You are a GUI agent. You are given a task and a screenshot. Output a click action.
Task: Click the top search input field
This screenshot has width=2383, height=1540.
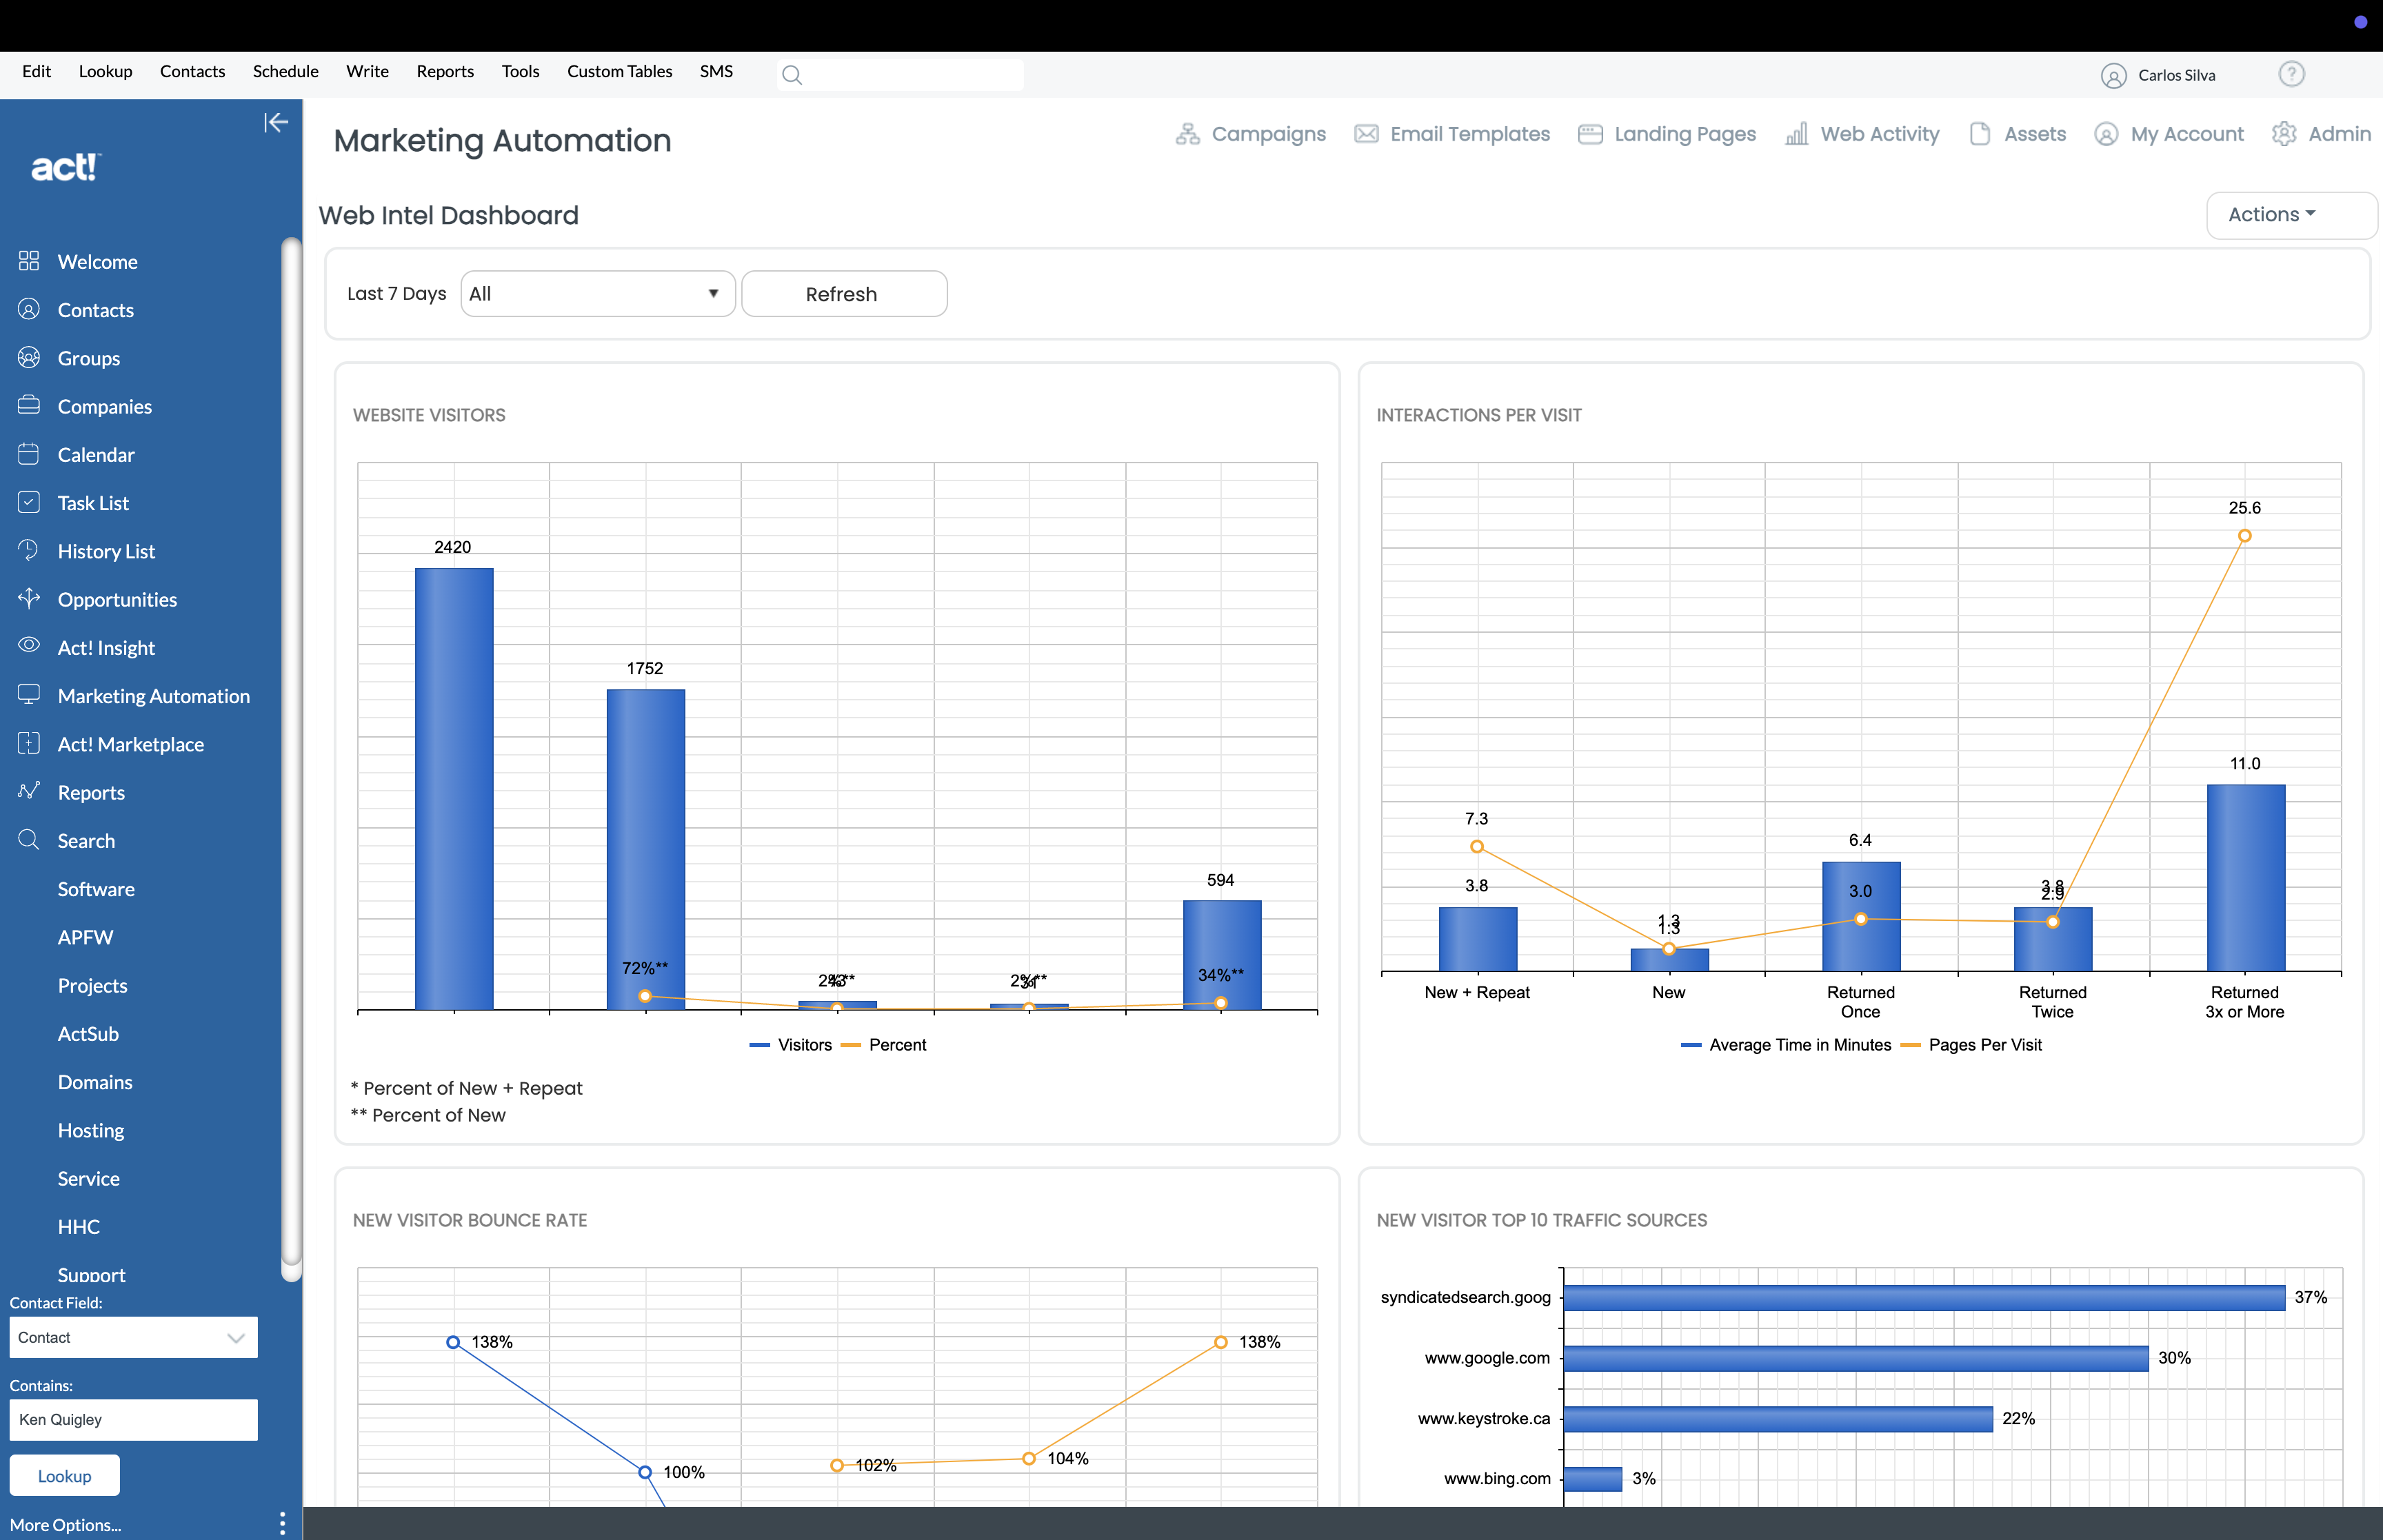point(900,75)
